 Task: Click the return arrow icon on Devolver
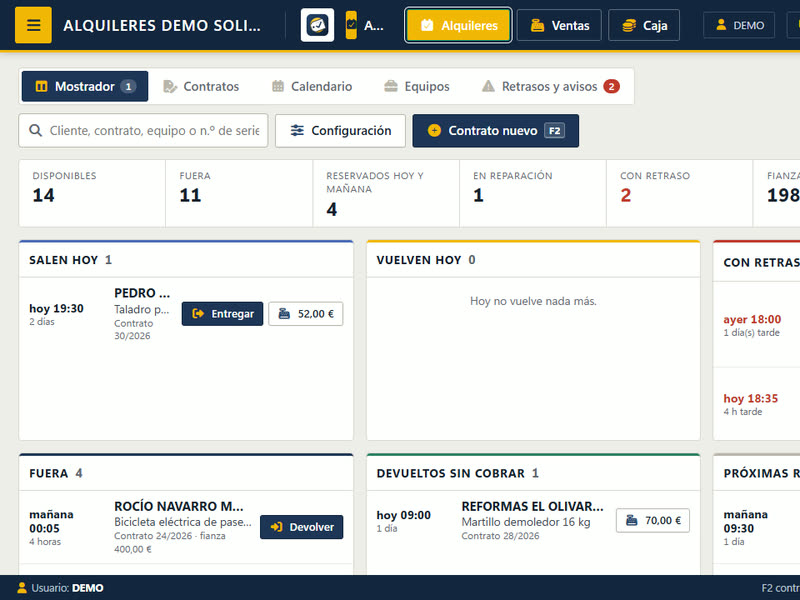pyautogui.click(x=277, y=527)
